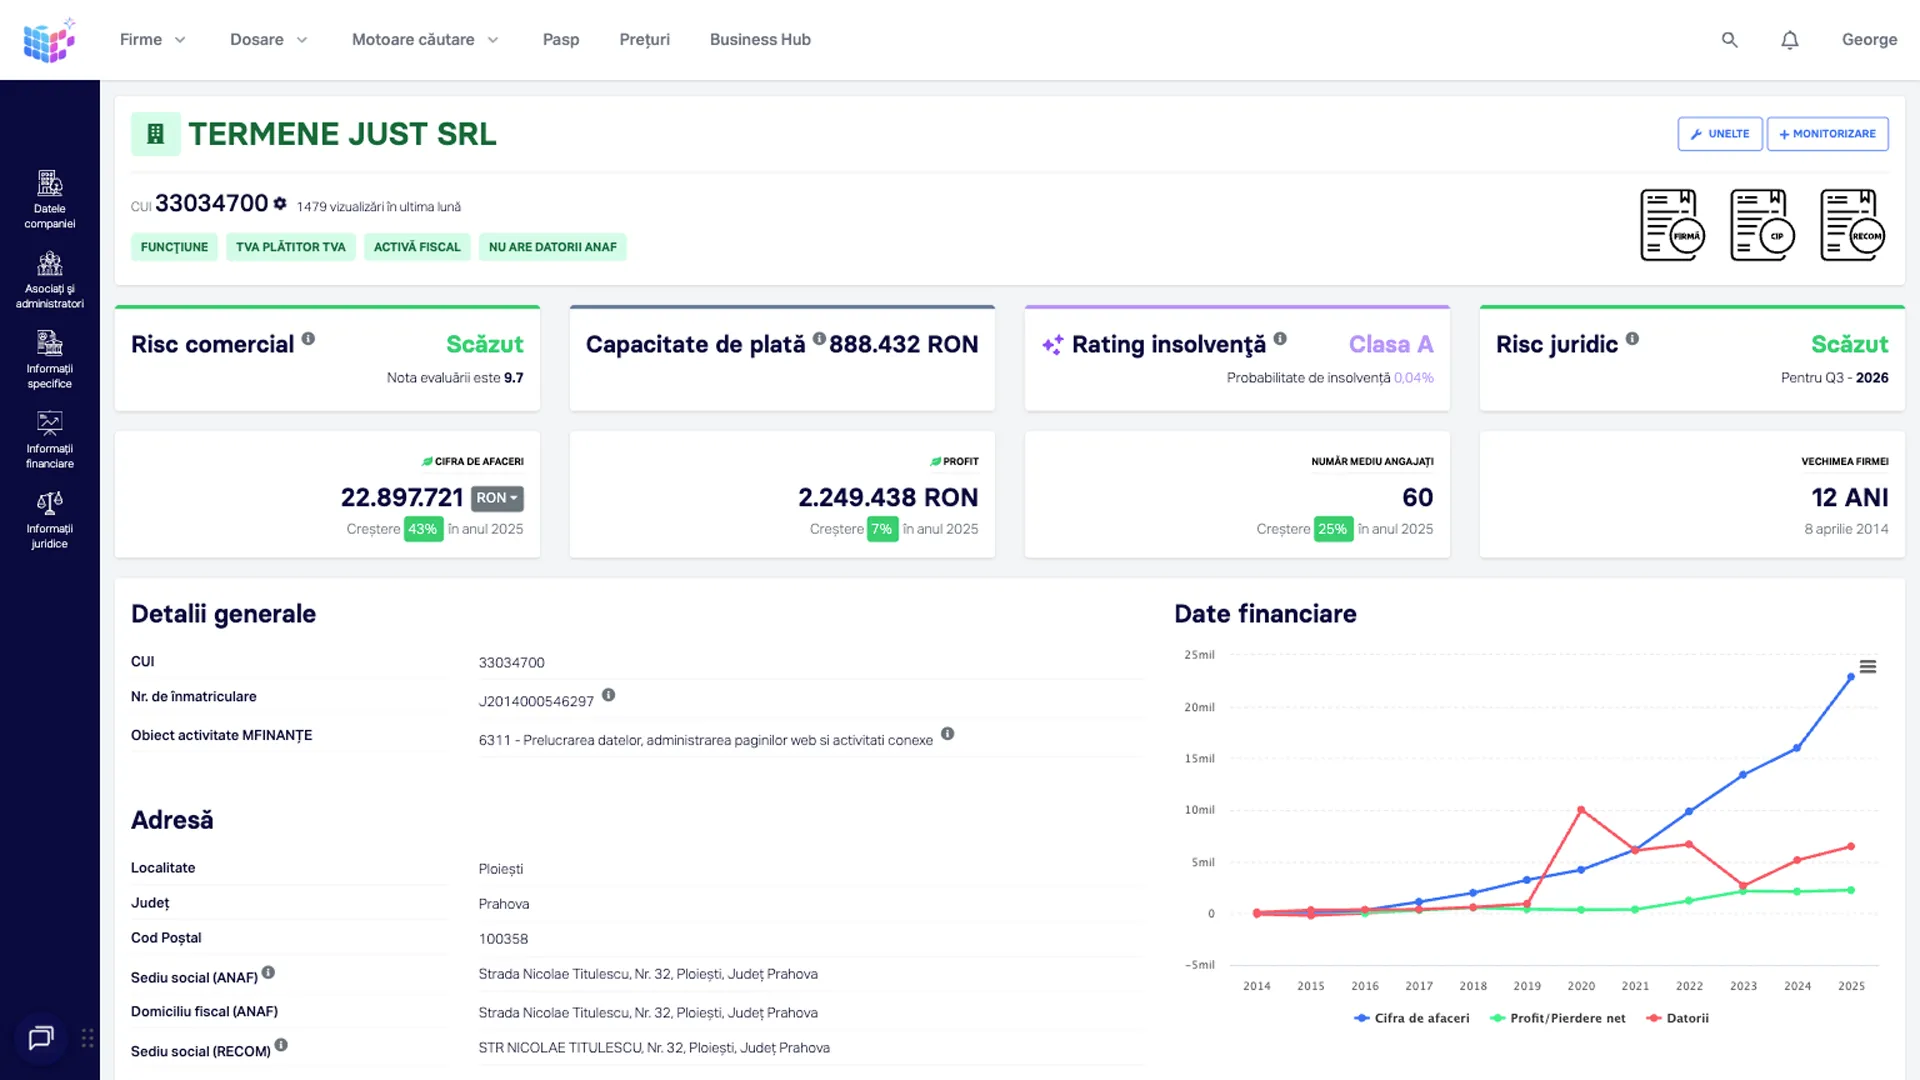Expand the Firme menu
This screenshot has width=1920, height=1080.
(153, 40)
